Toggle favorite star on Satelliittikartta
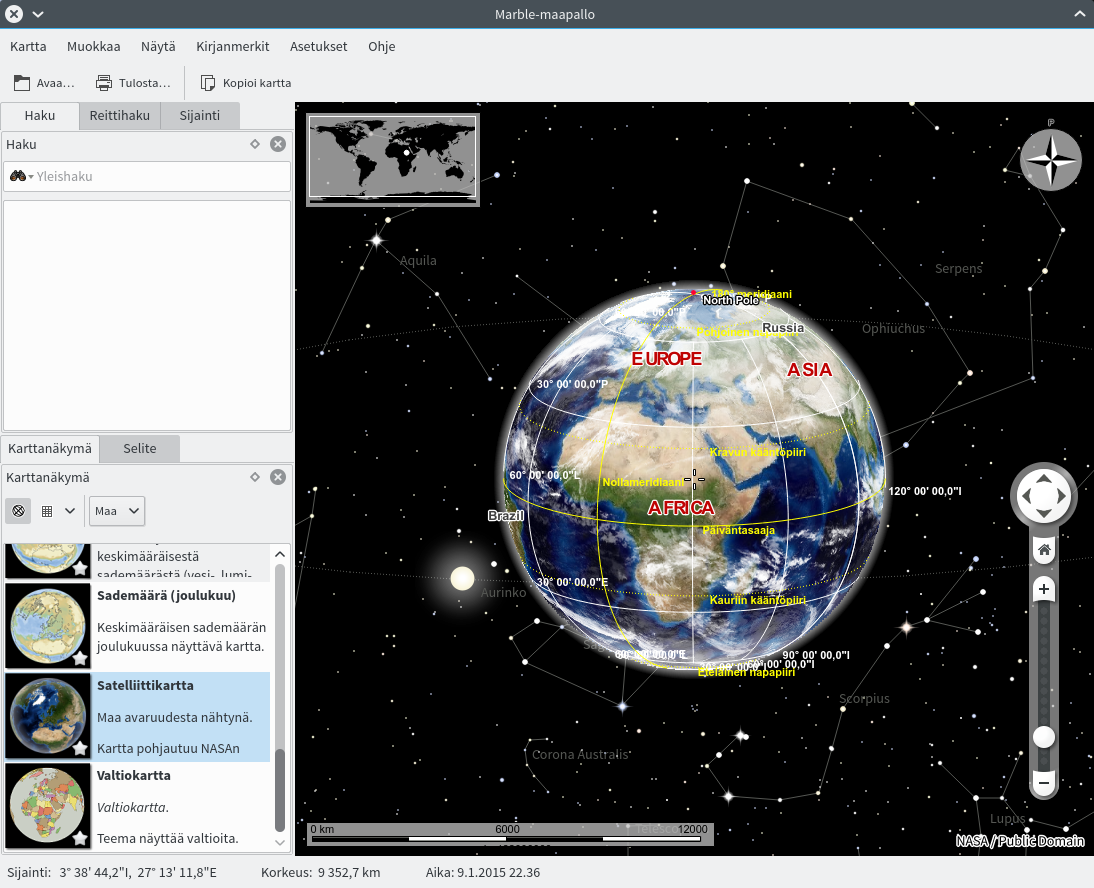Screen dimensions: 1094x888 (80, 748)
